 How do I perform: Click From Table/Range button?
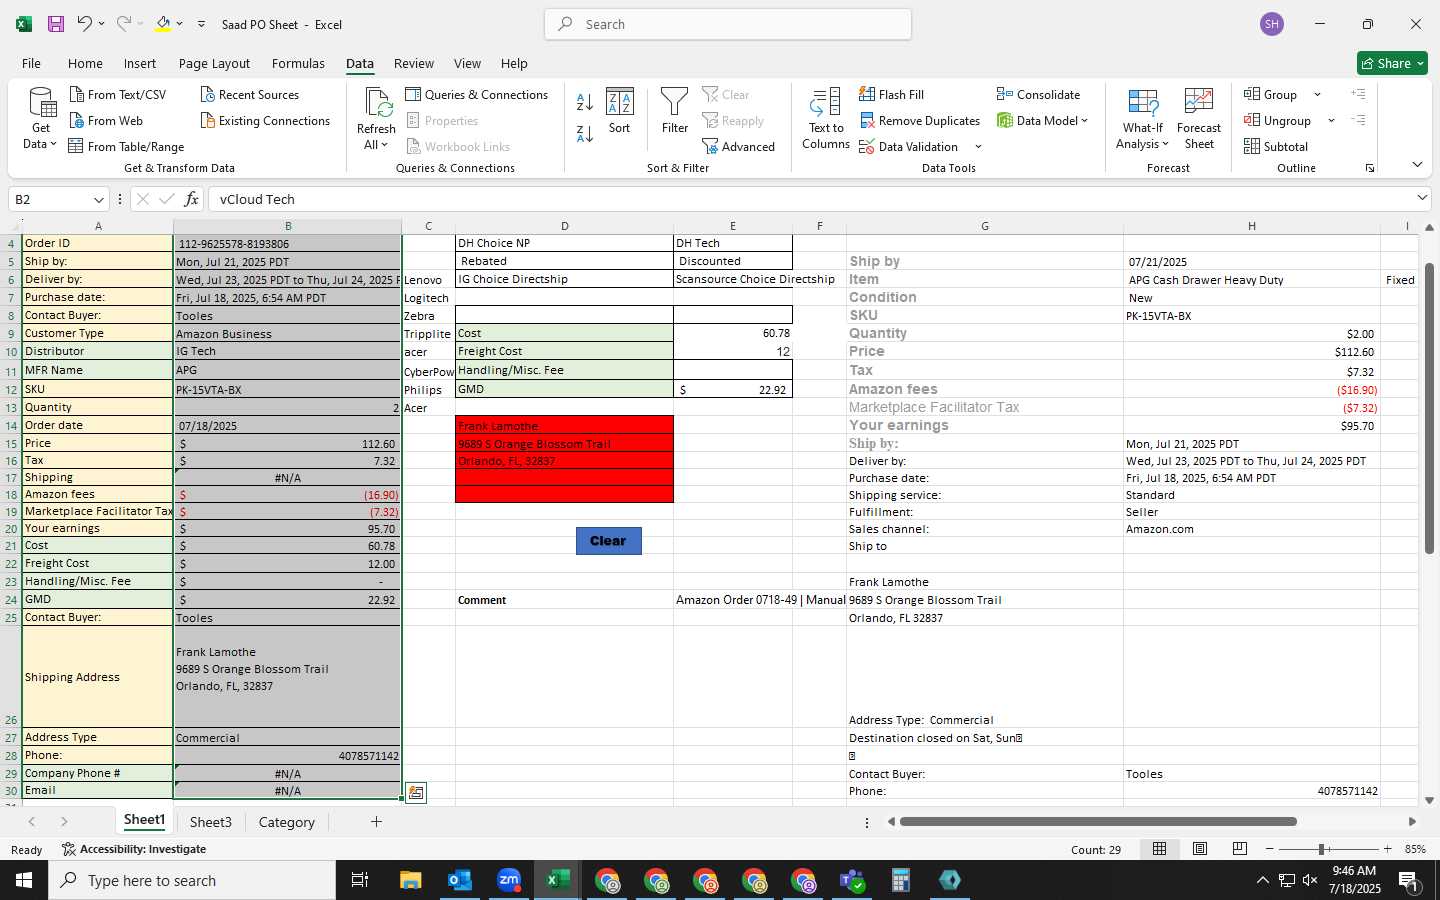[126, 146]
